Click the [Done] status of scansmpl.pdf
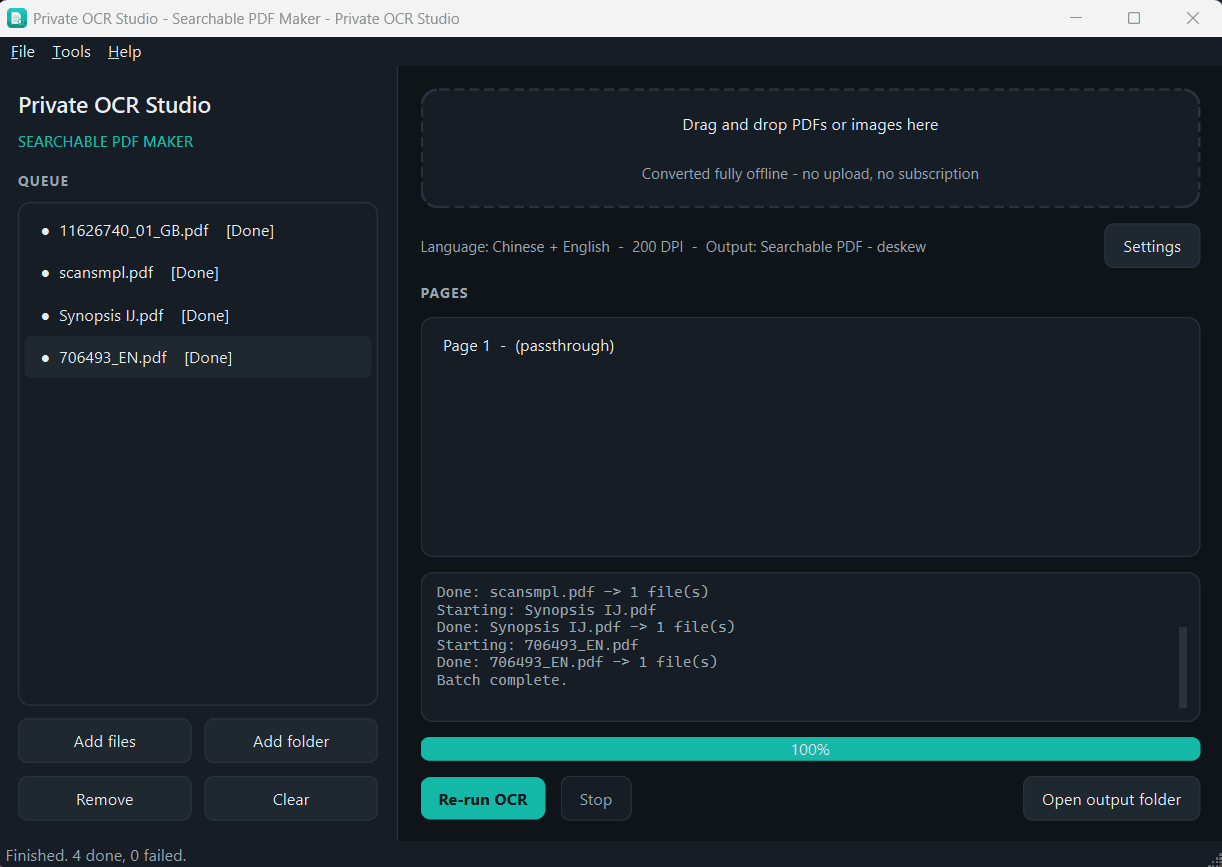 [x=195, y=273]
